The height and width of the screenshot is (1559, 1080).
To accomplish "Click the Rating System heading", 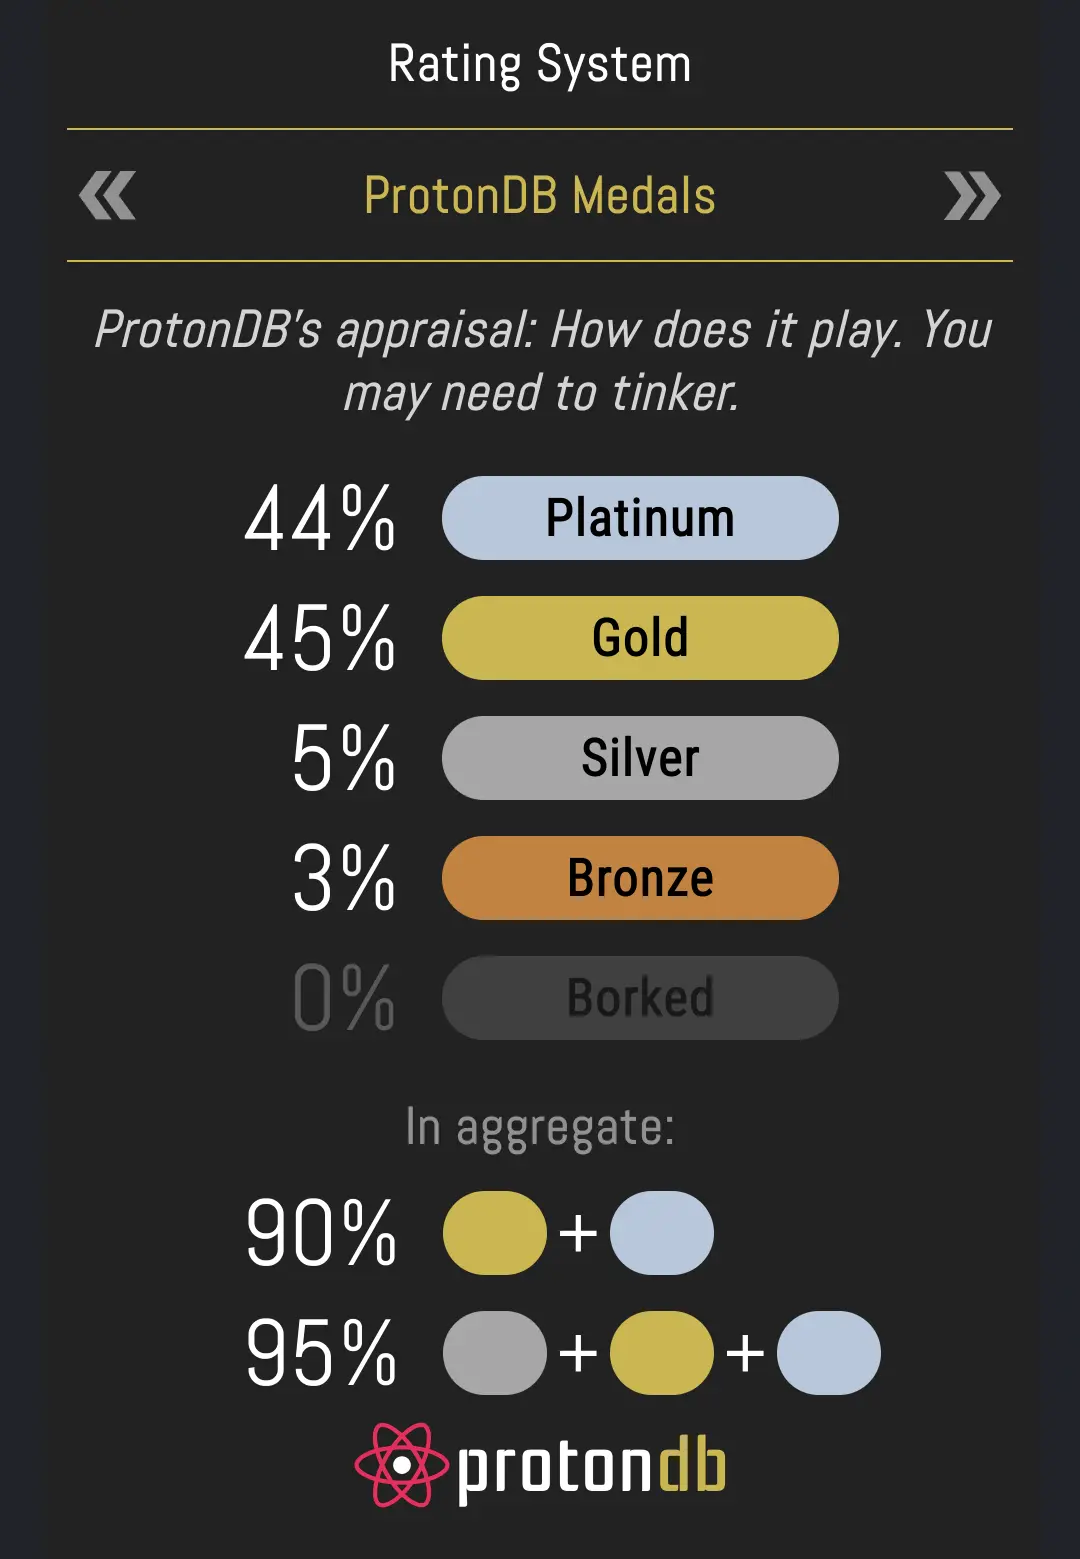I will pos(540,65).
